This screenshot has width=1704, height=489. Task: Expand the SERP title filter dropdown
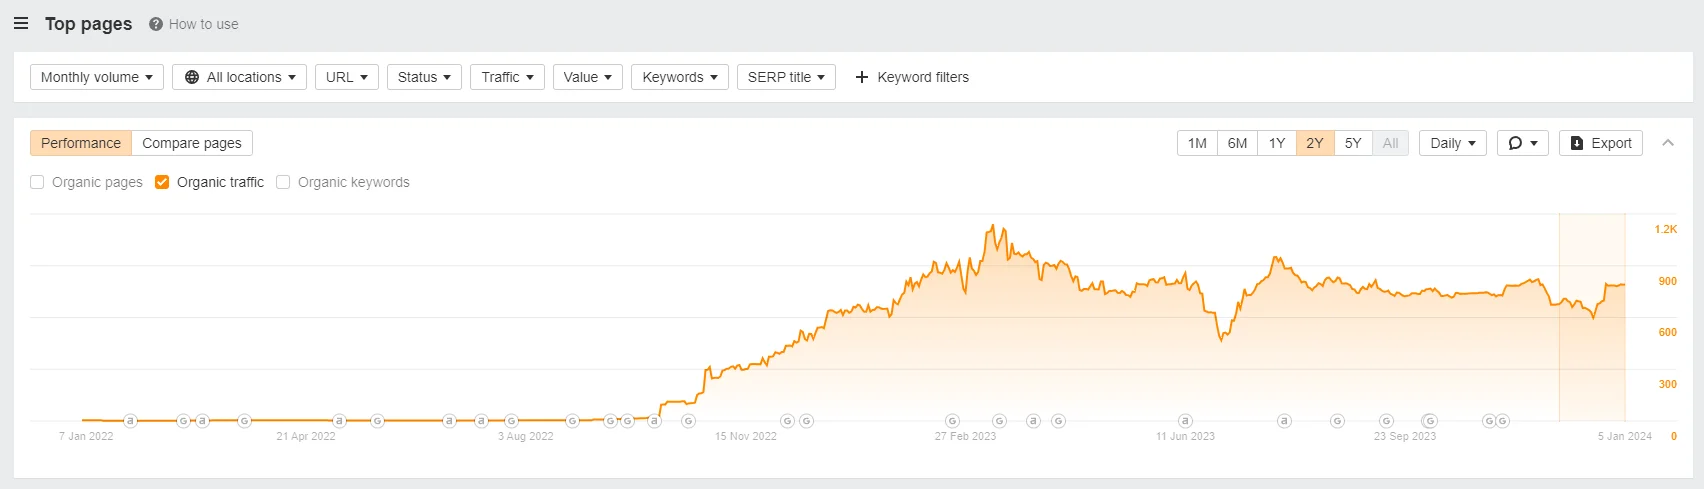click(786, 77)
